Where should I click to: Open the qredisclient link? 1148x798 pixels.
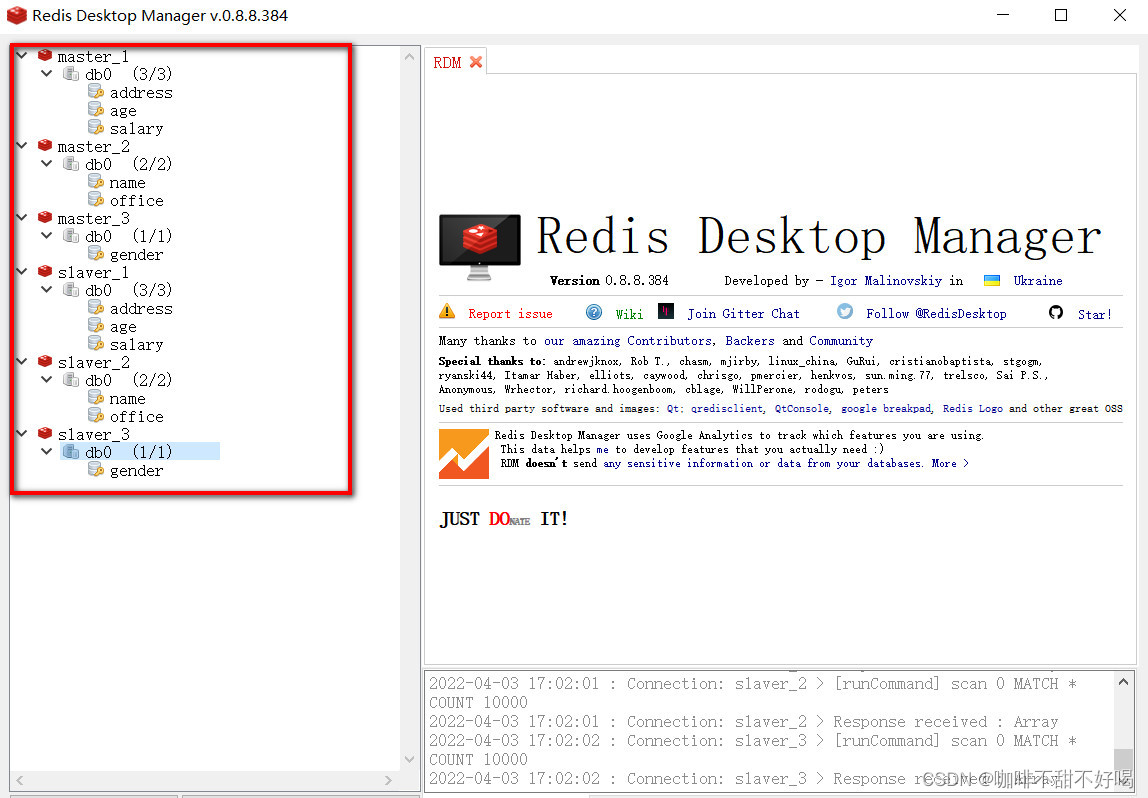727,409
